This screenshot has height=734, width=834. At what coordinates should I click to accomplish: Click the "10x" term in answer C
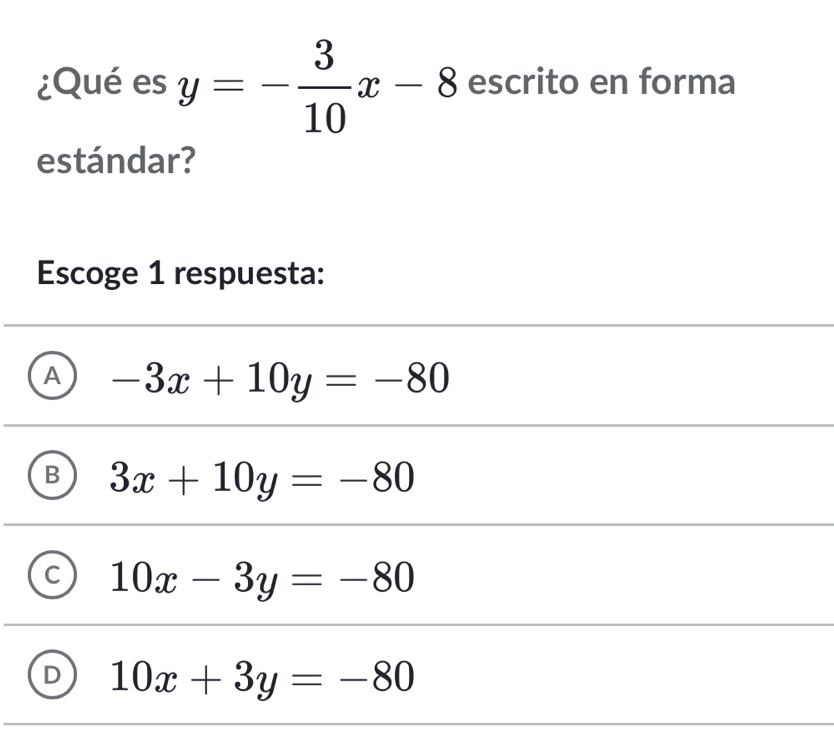coord(141,577)
